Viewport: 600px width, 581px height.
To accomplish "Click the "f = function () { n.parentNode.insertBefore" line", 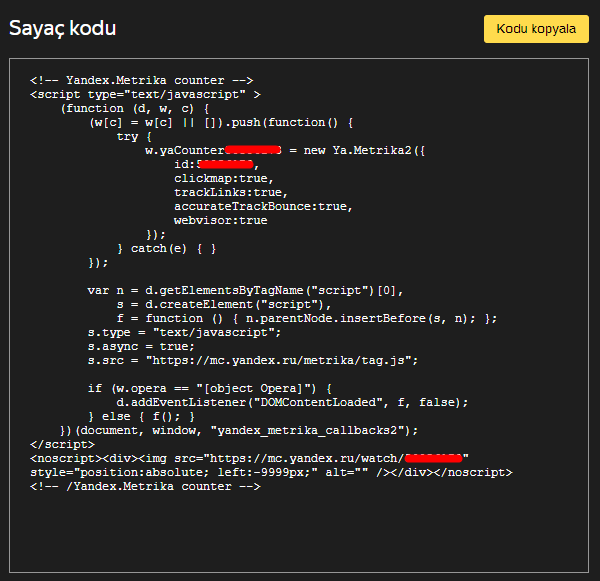I will pyautogui.click(x=307, y=318).
